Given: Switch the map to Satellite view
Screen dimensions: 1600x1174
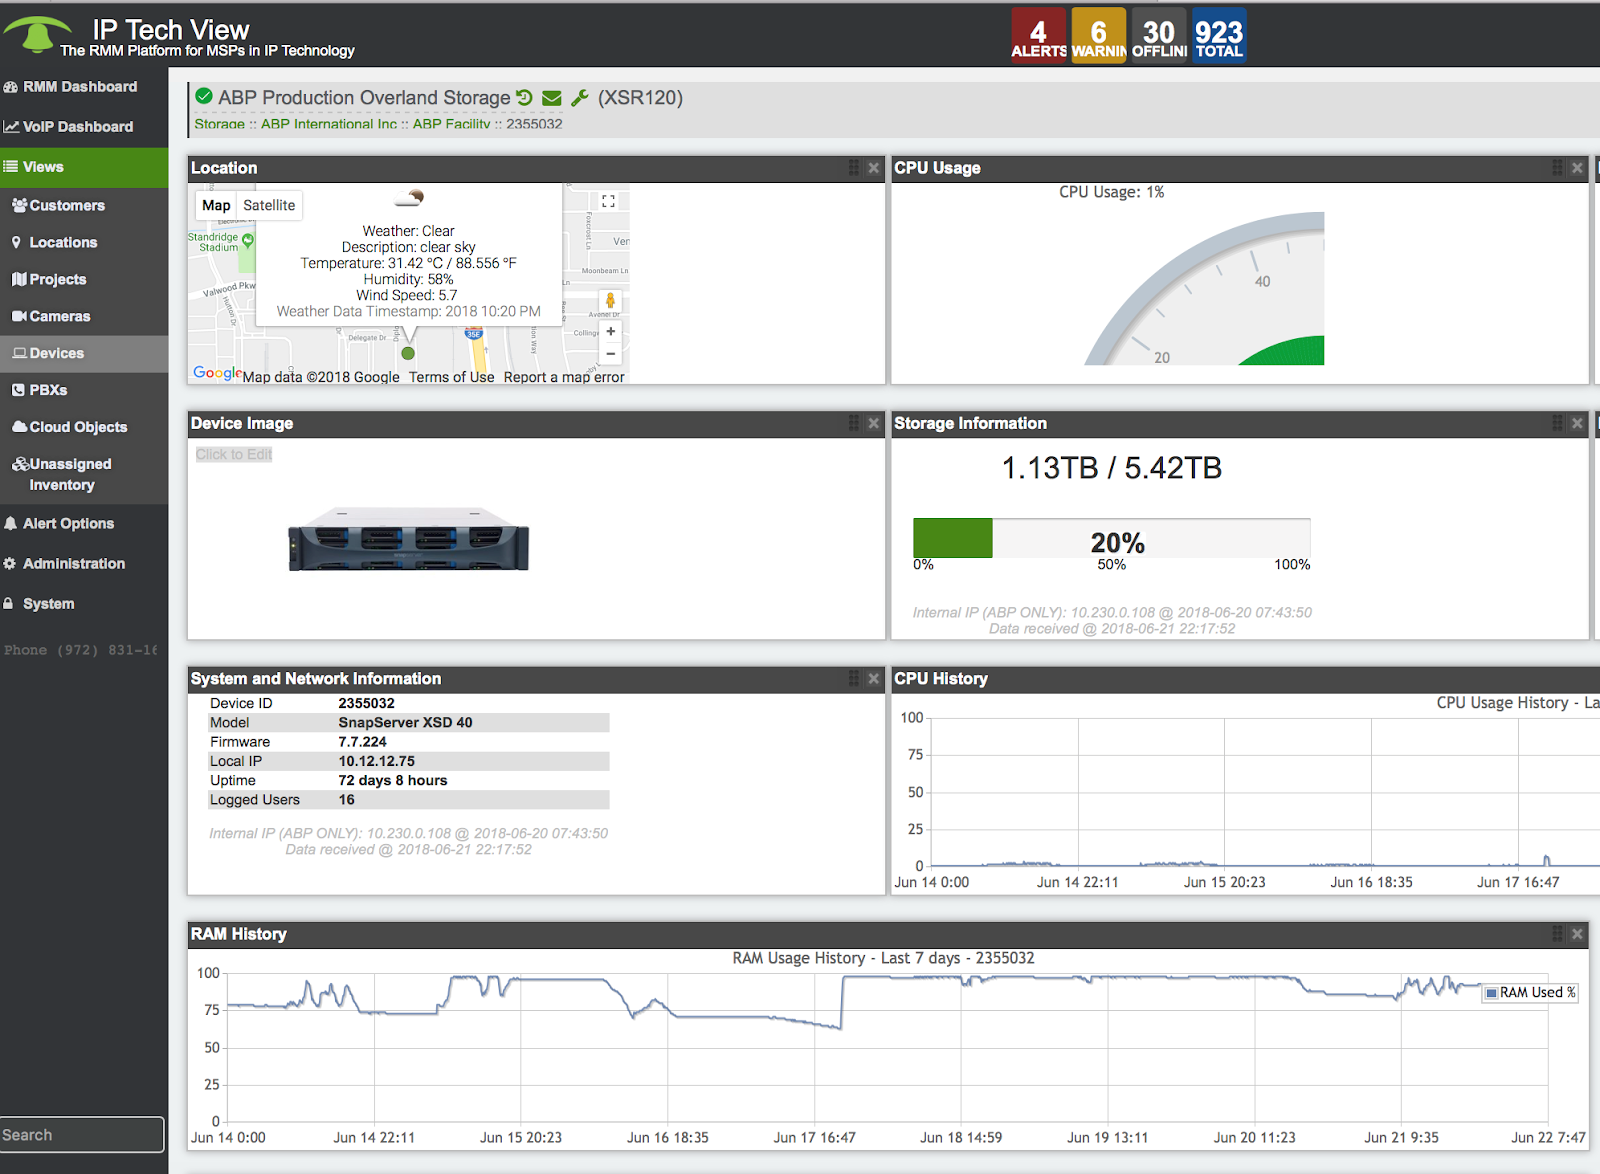Looking at the screenshot, I should tap(269, 205).
